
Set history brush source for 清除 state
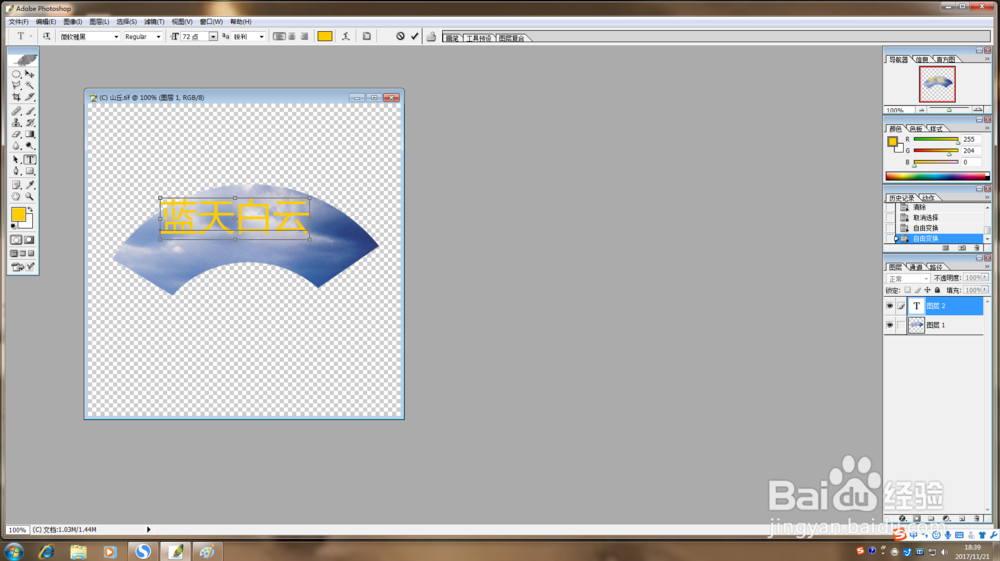890,208
